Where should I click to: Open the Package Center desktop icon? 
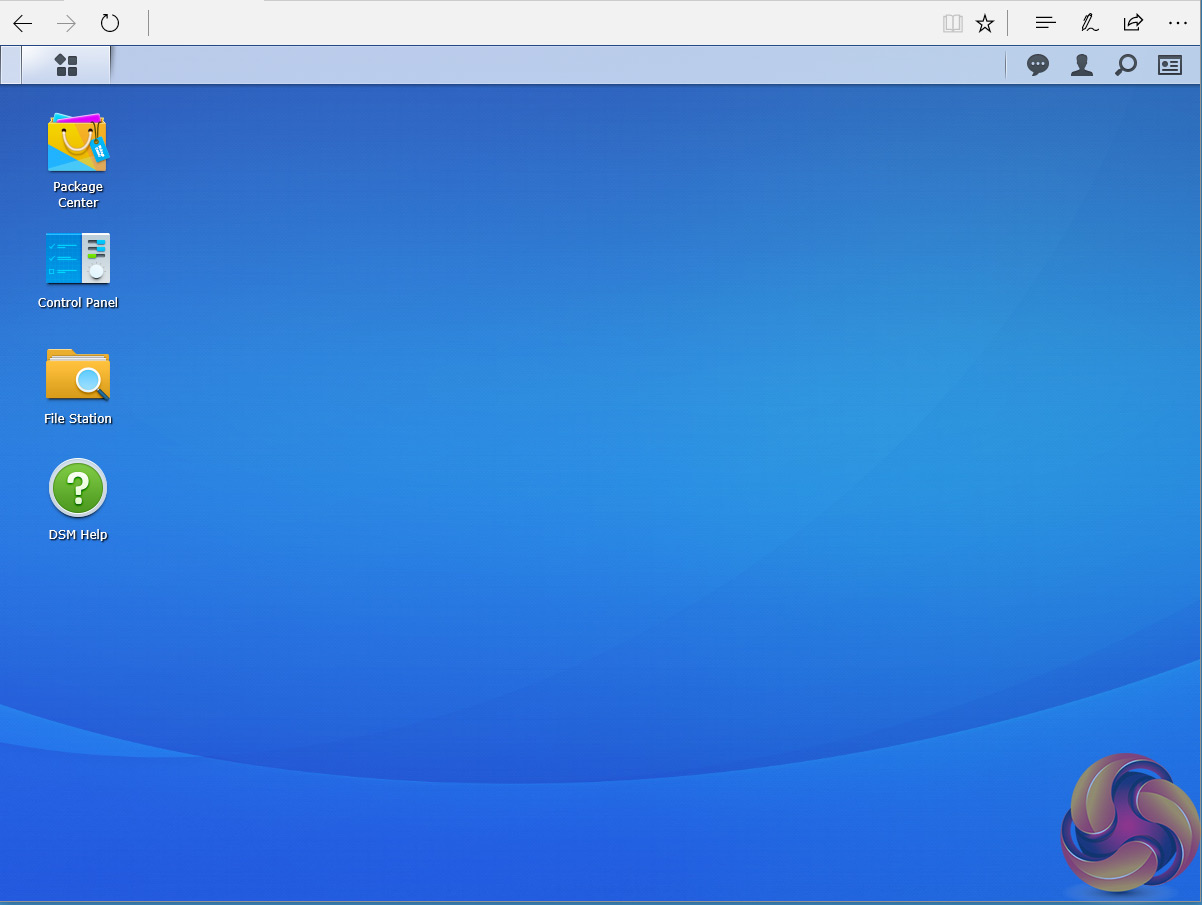coord(78,142)
